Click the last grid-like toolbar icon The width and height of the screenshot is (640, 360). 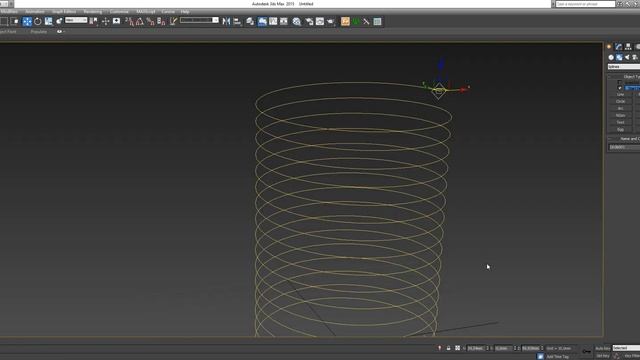pyautogui.click(x=378, y=21)
